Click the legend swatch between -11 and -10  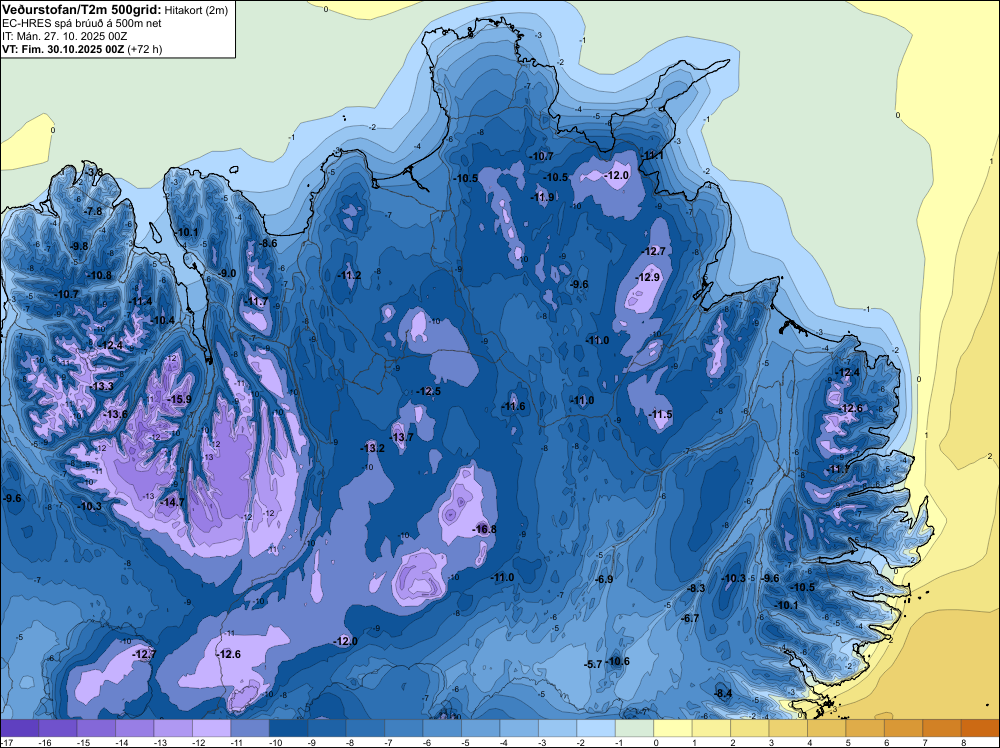click(x=250, y=728)
